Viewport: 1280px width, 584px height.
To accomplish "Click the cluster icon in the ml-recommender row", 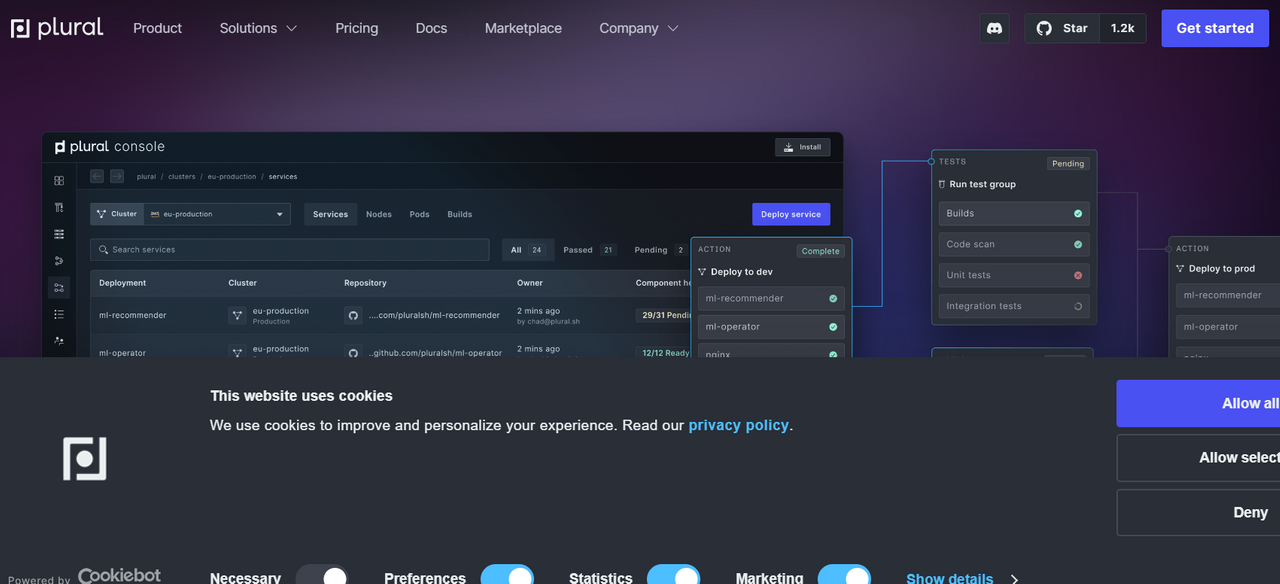I will coord(237,315).
